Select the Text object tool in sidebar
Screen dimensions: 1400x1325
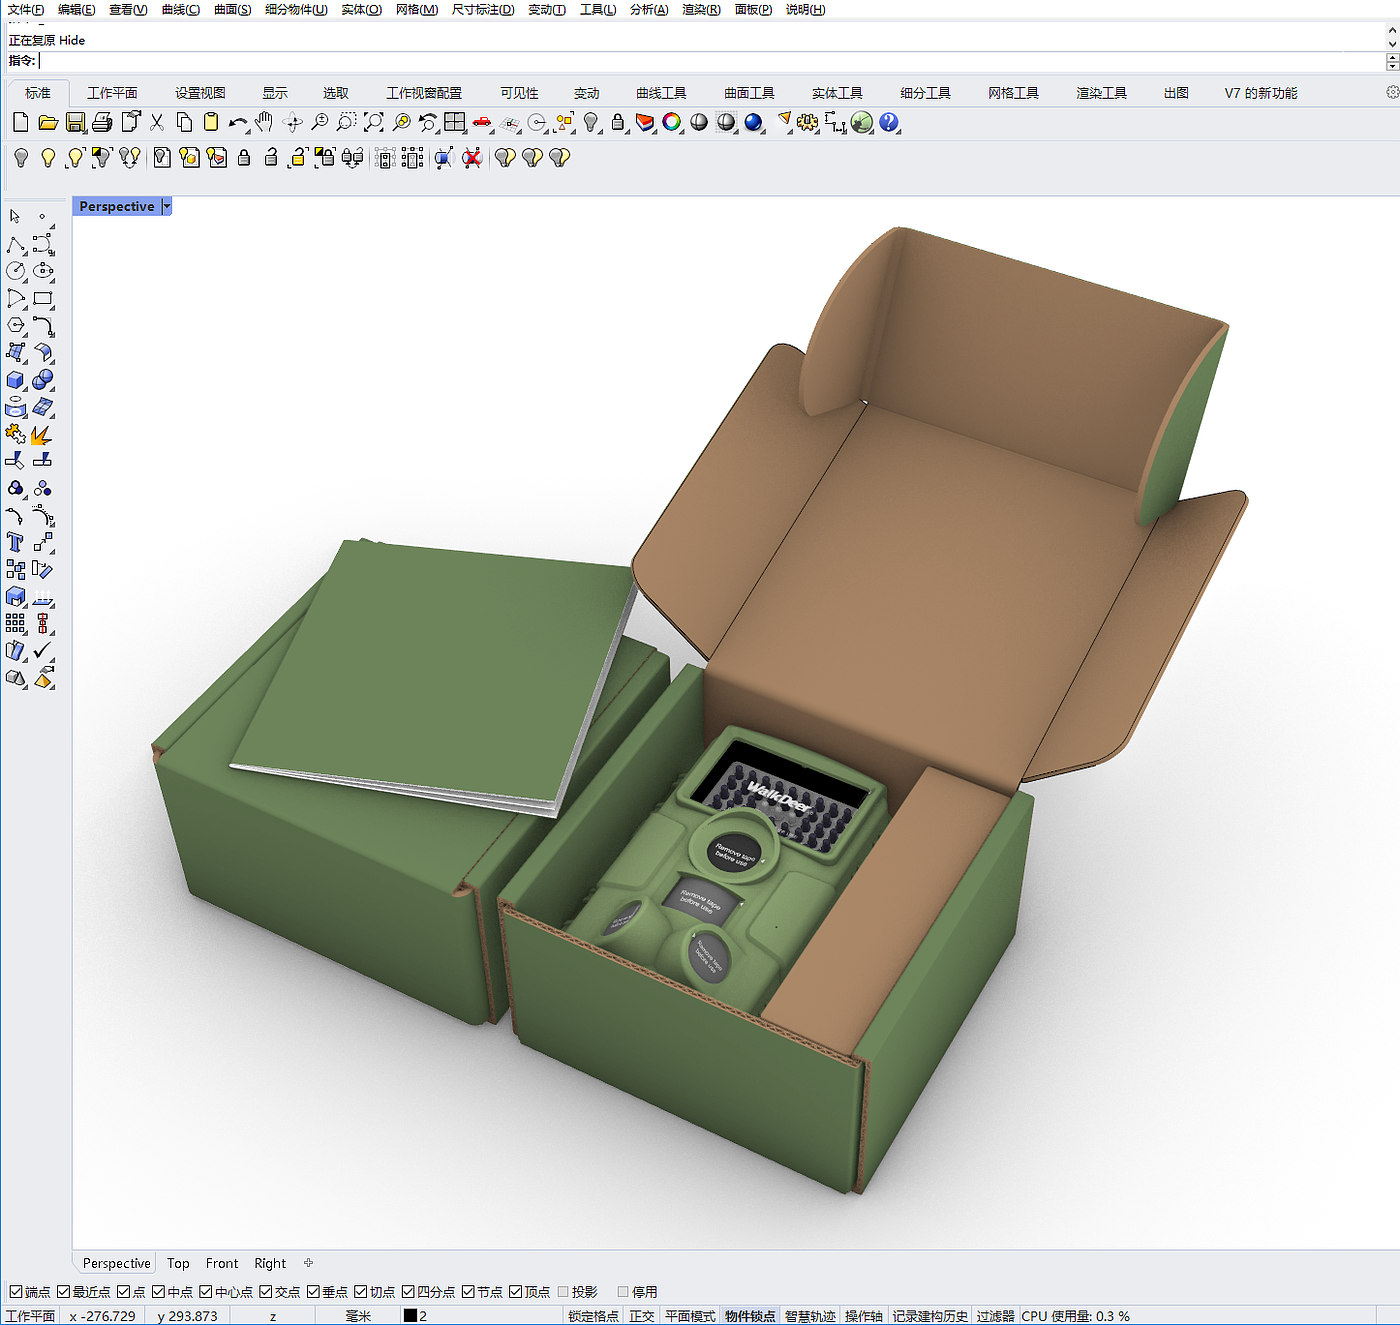pyautogui.click(x=15, y=543)
